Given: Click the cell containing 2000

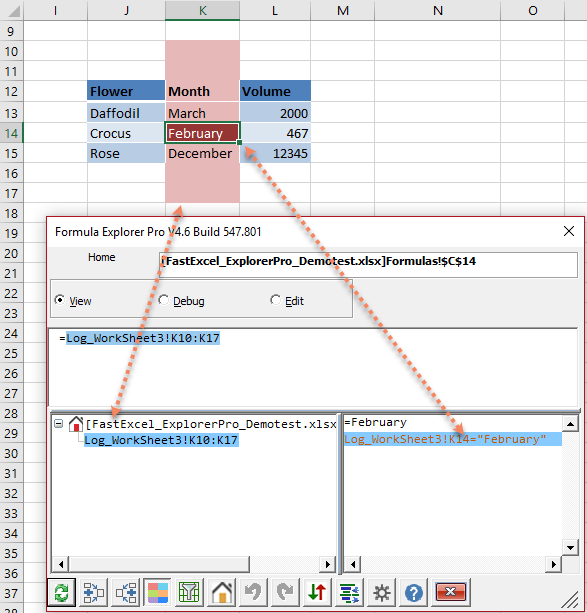Looking at the screenshot, I should [275, 113].
